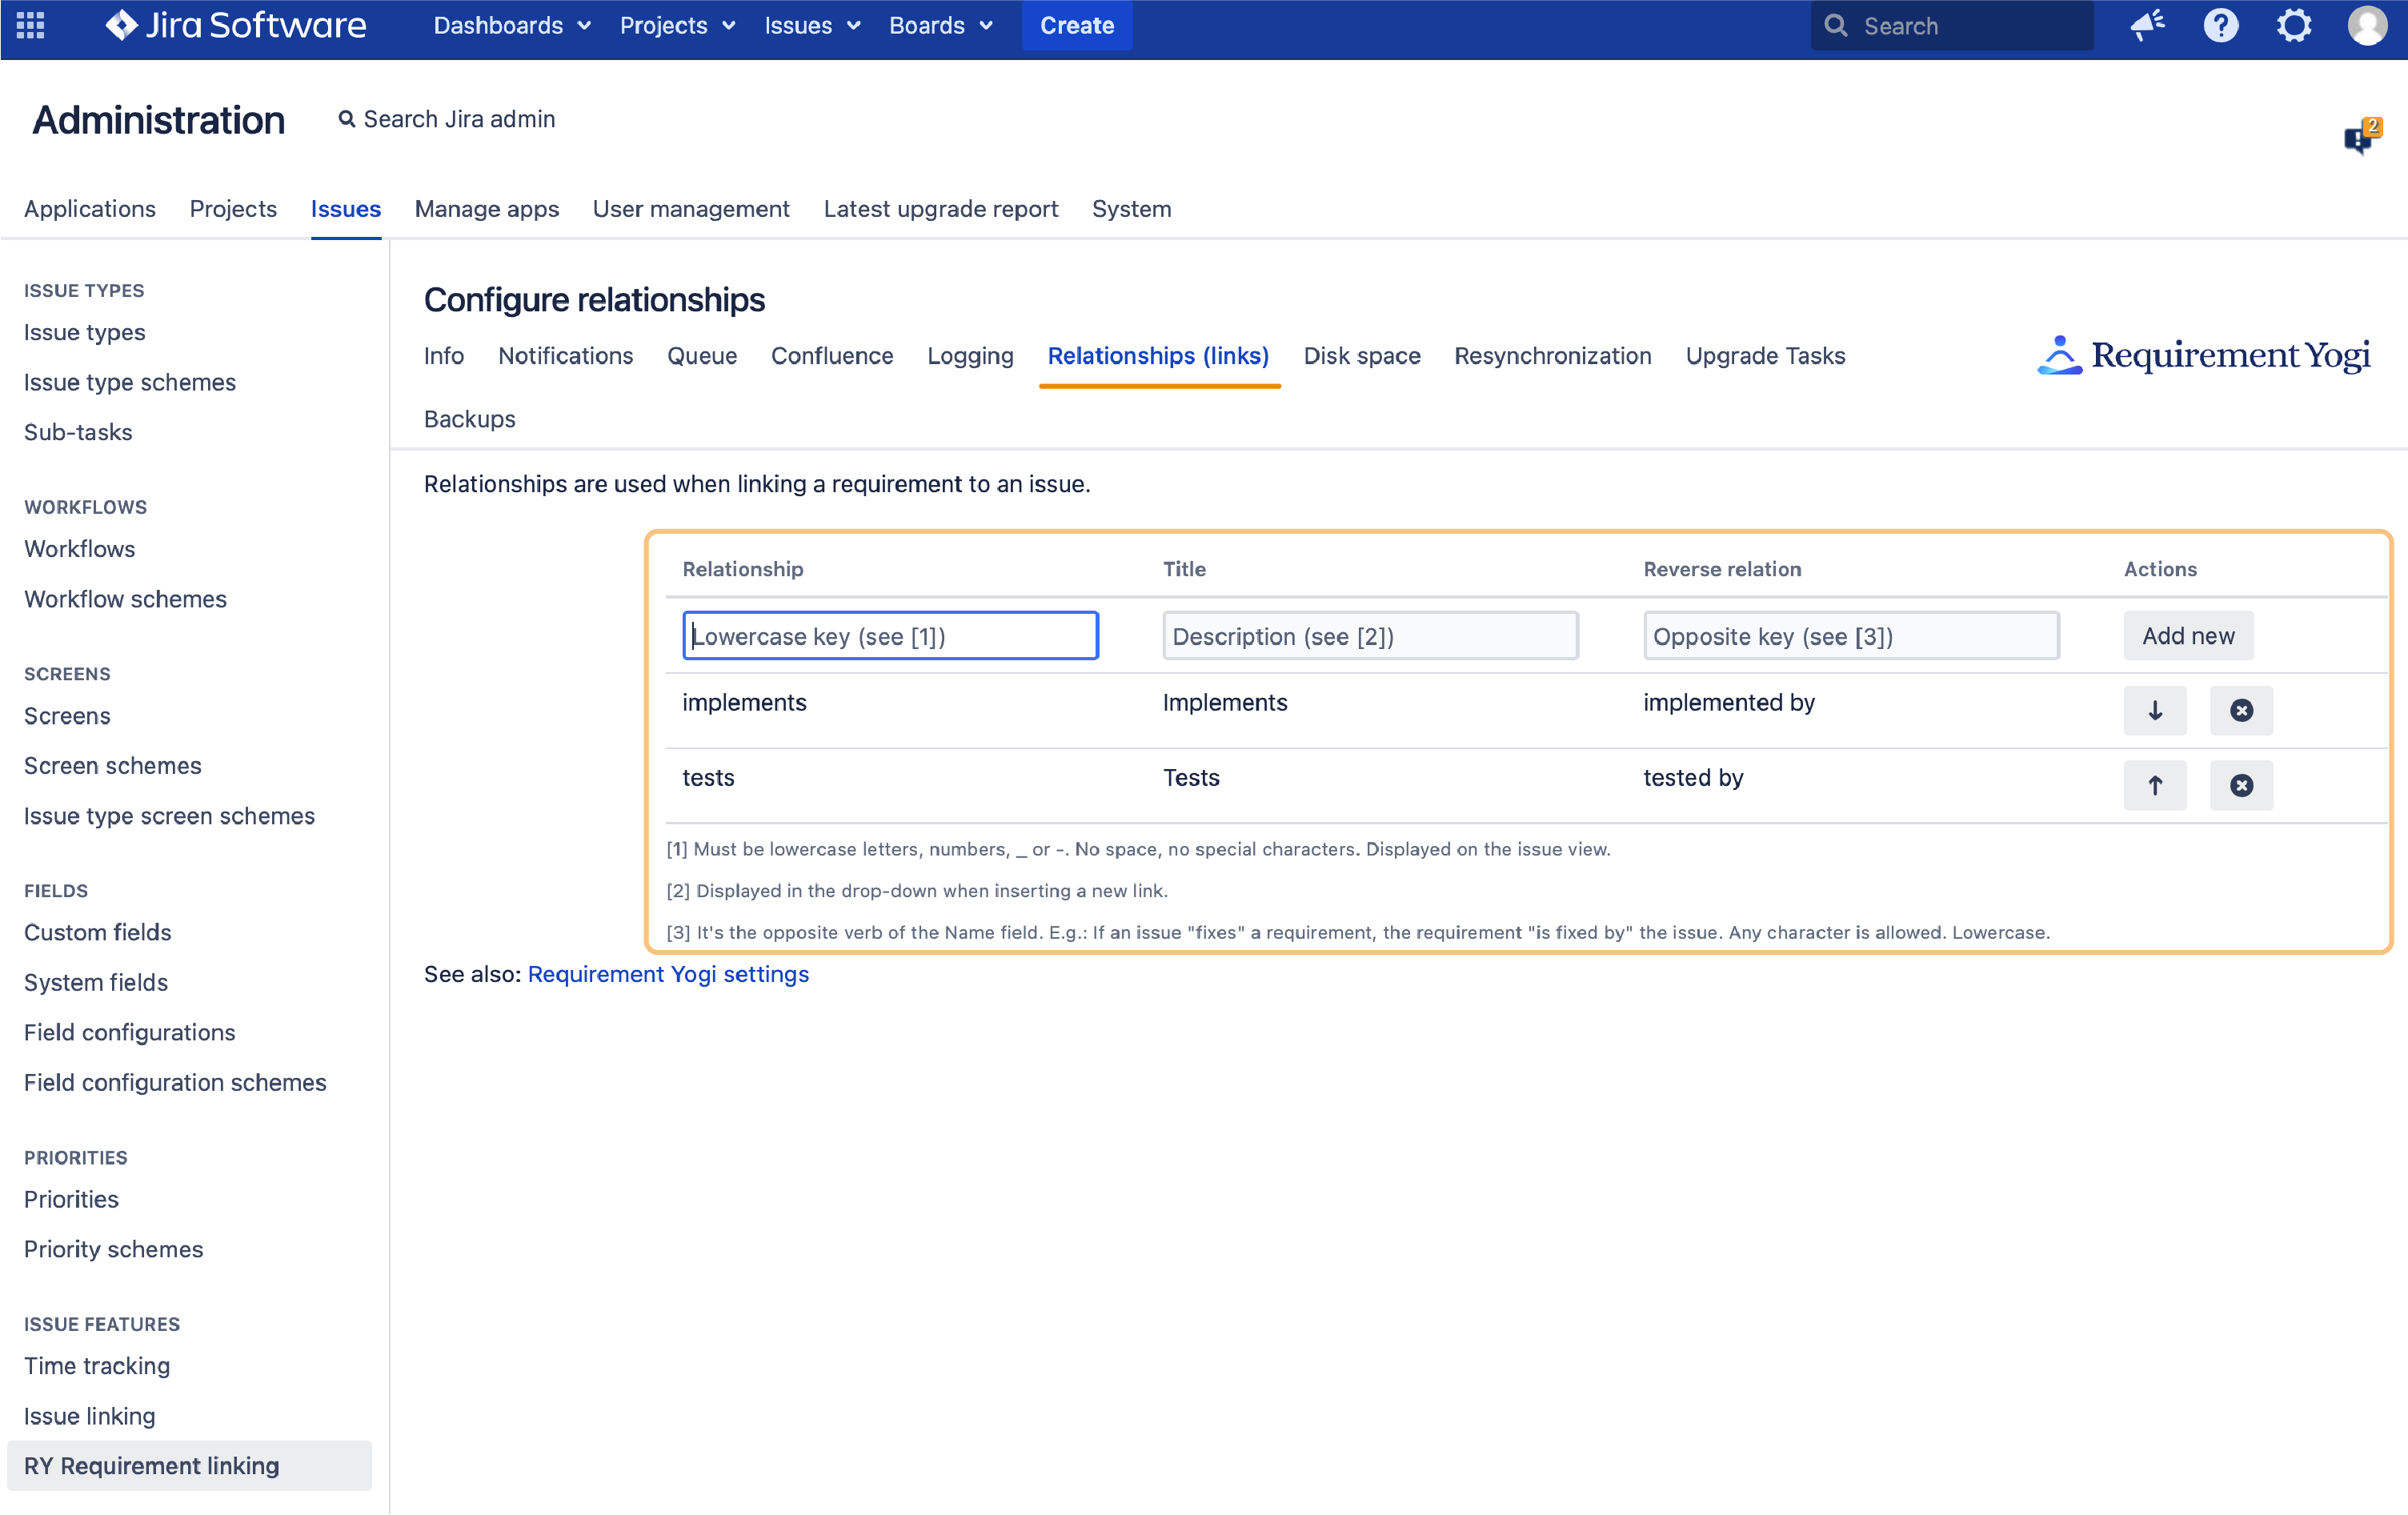Move tests relationship up
The width and height of the screenshot is (2408, 1515).
click(x=2154, y=785)
